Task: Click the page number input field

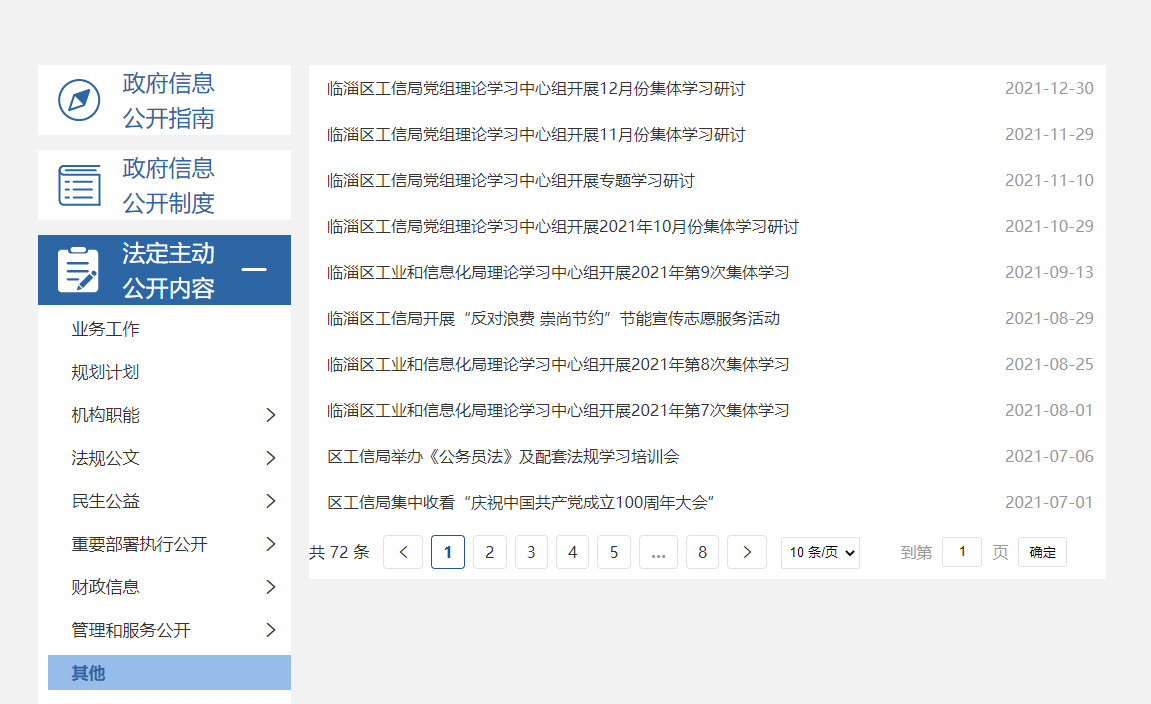Action: tap(962, 552)
